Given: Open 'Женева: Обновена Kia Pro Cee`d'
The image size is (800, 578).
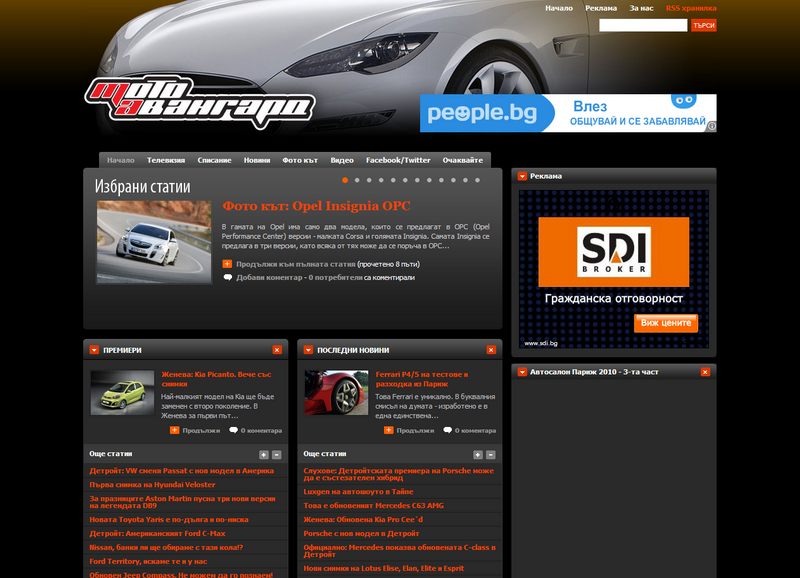Looking at the screenshot, I should pos(363,519).
